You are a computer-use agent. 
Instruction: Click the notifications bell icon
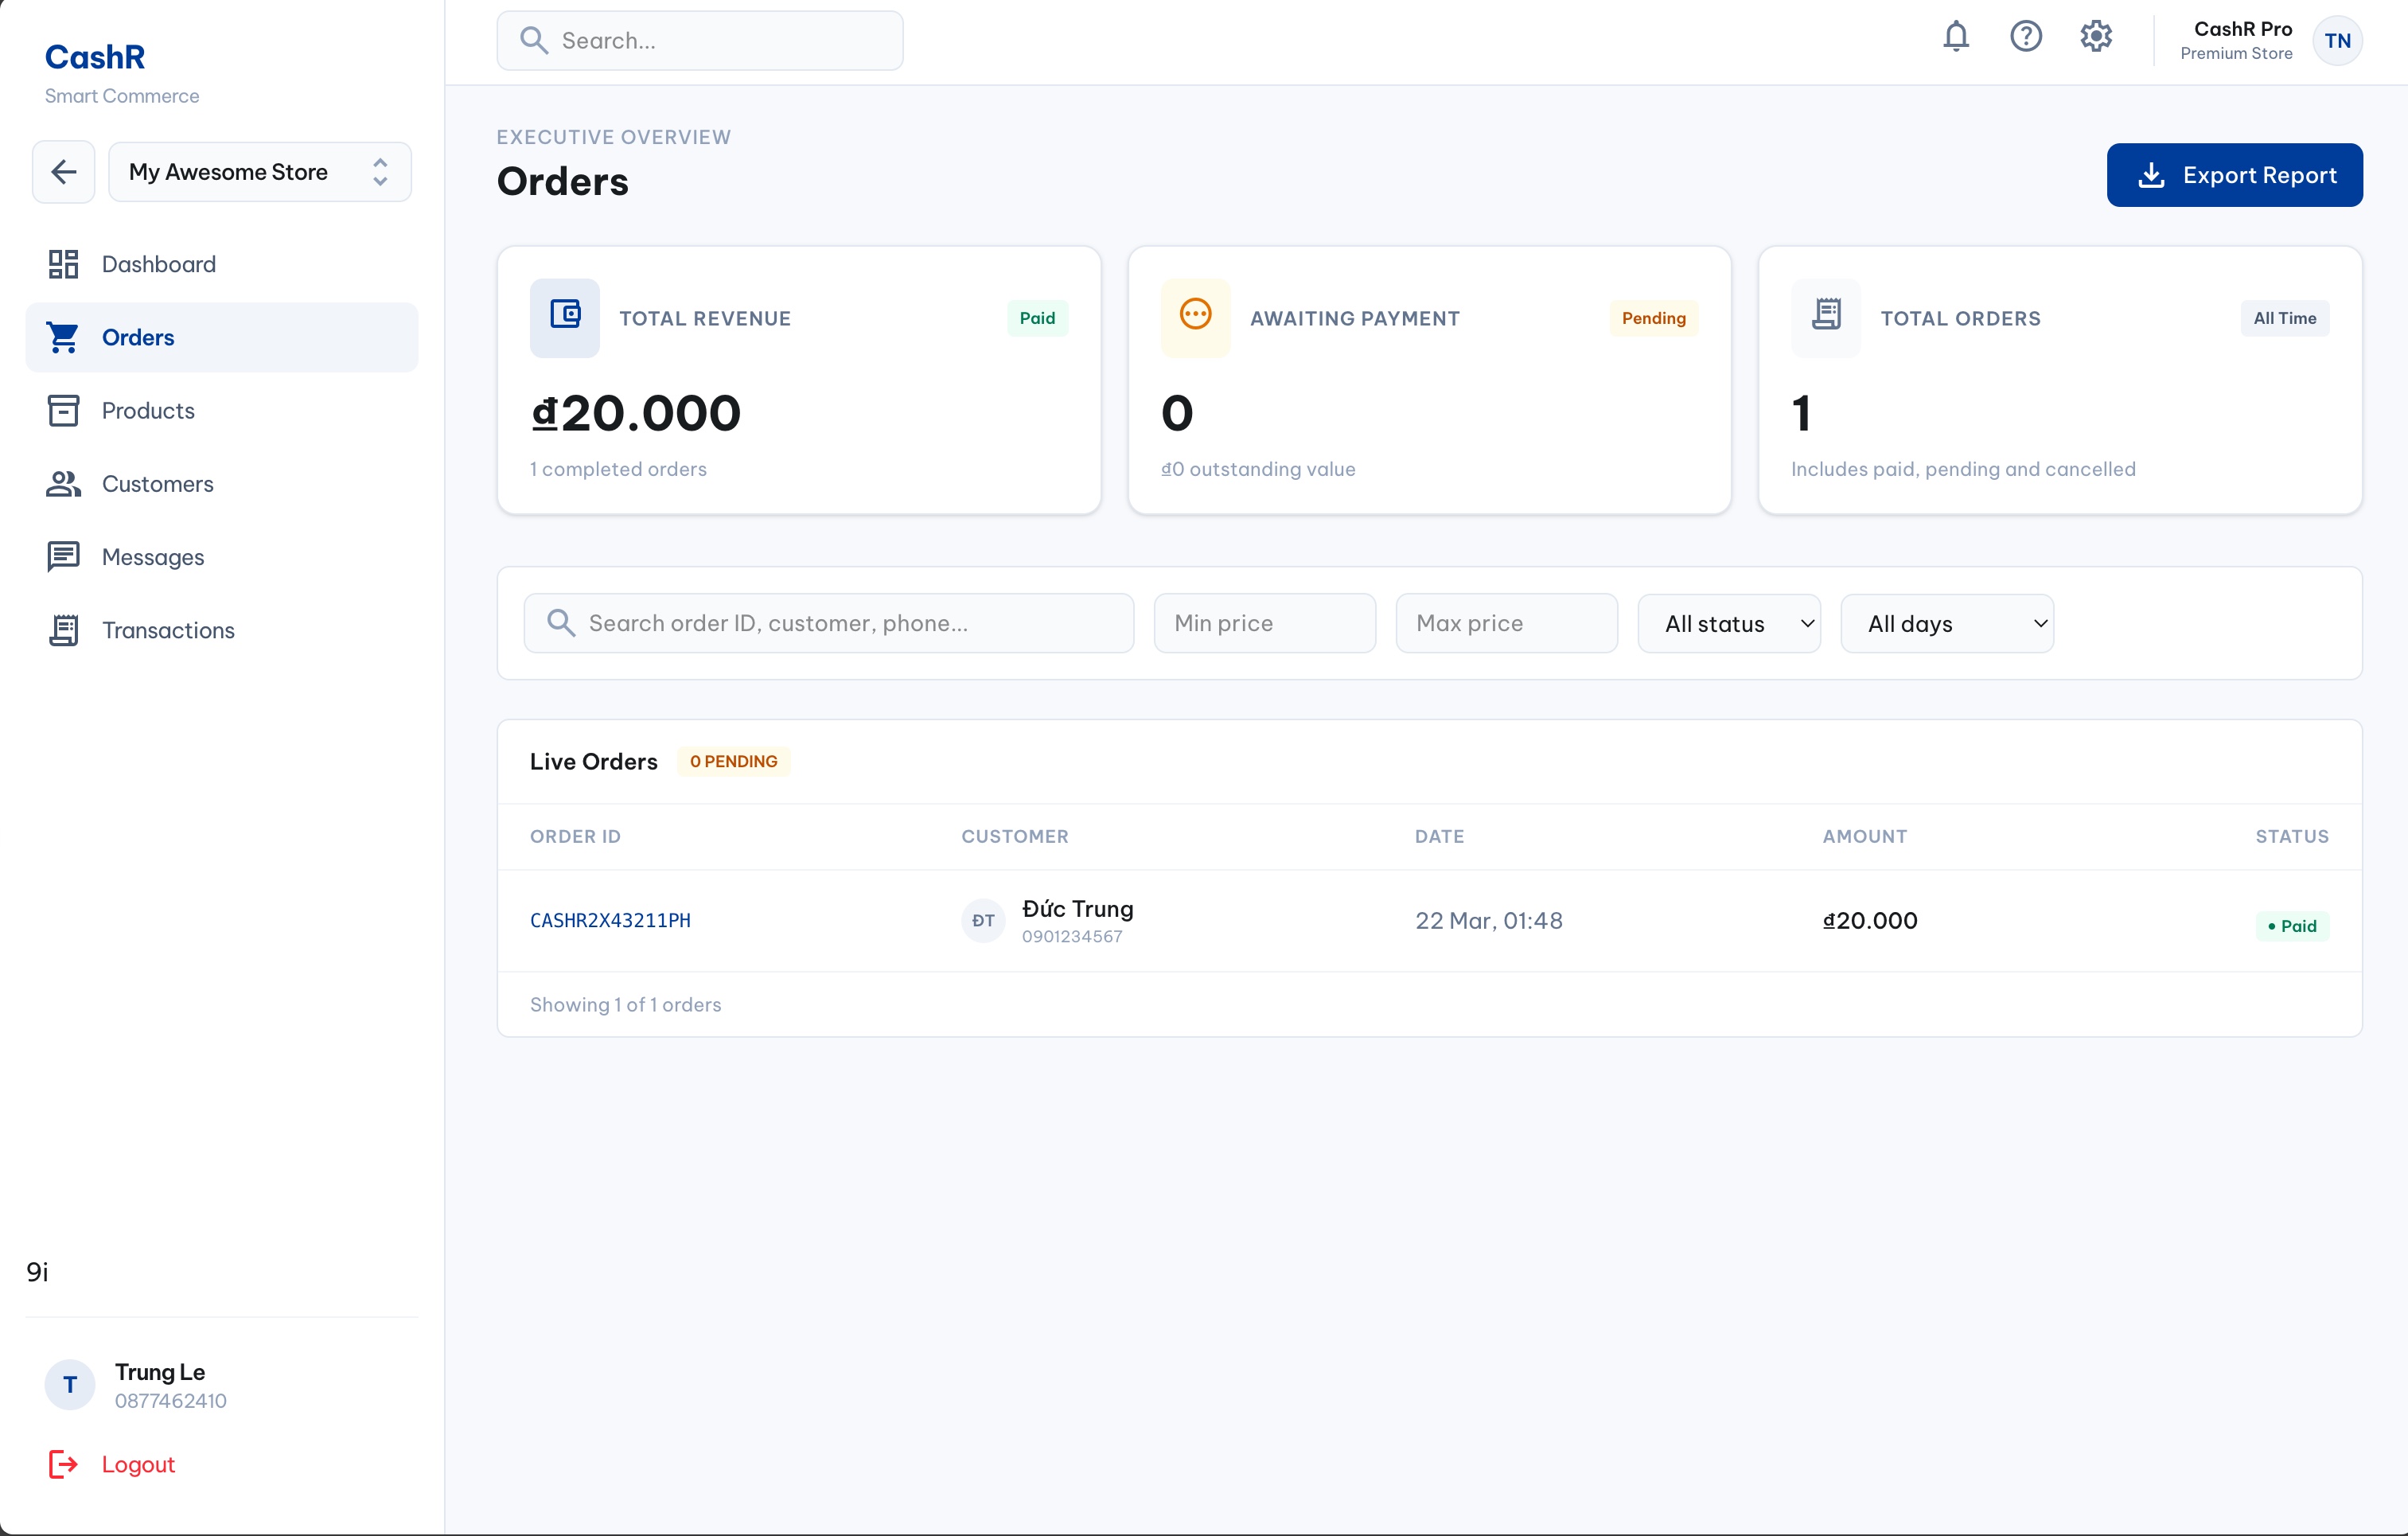(x=1955, y=37)
